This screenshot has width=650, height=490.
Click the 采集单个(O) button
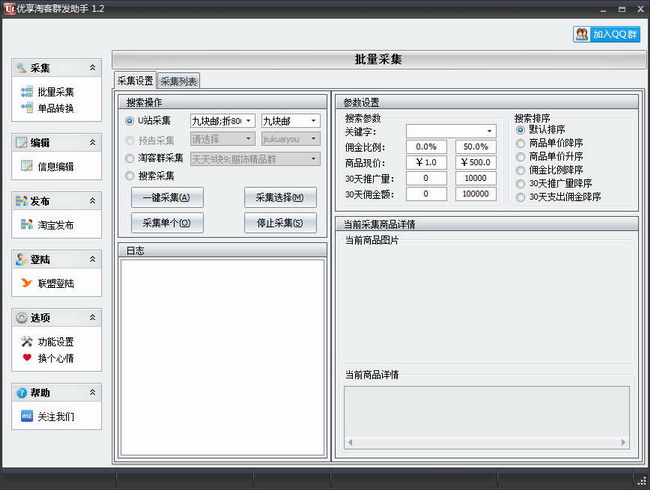click(x=167, y=223)
